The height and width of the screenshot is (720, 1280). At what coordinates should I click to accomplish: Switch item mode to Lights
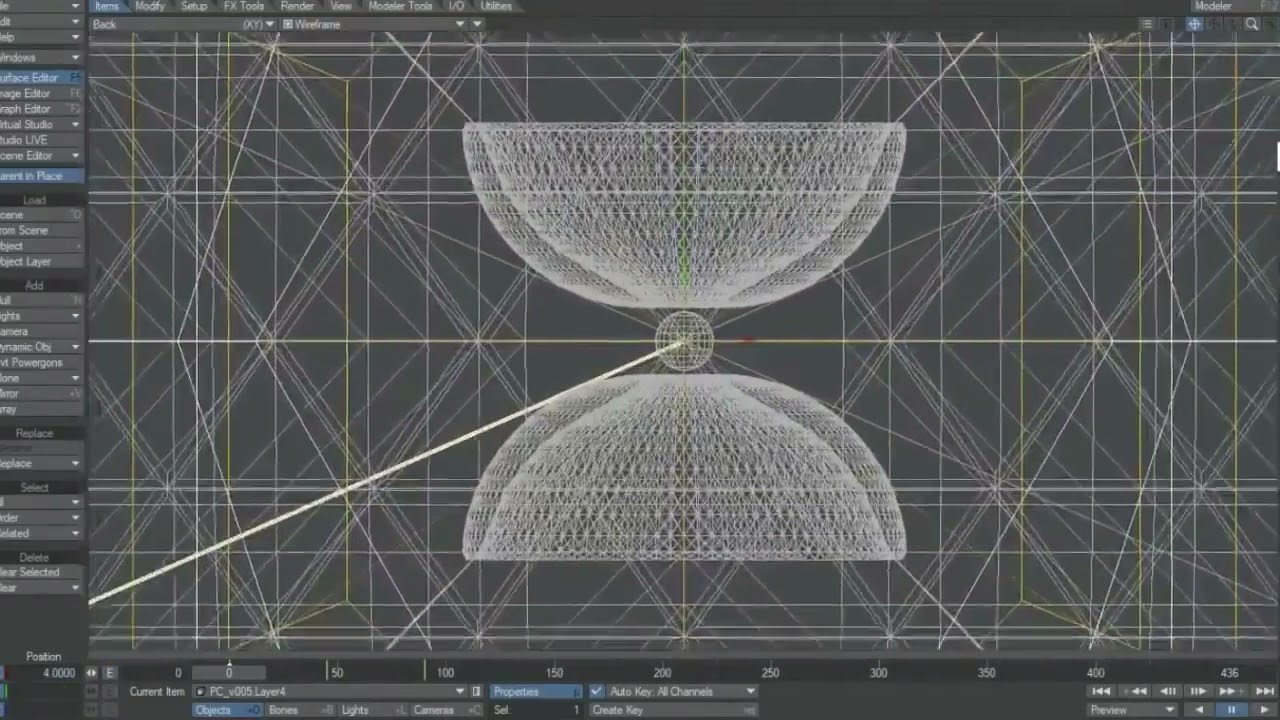372,710
